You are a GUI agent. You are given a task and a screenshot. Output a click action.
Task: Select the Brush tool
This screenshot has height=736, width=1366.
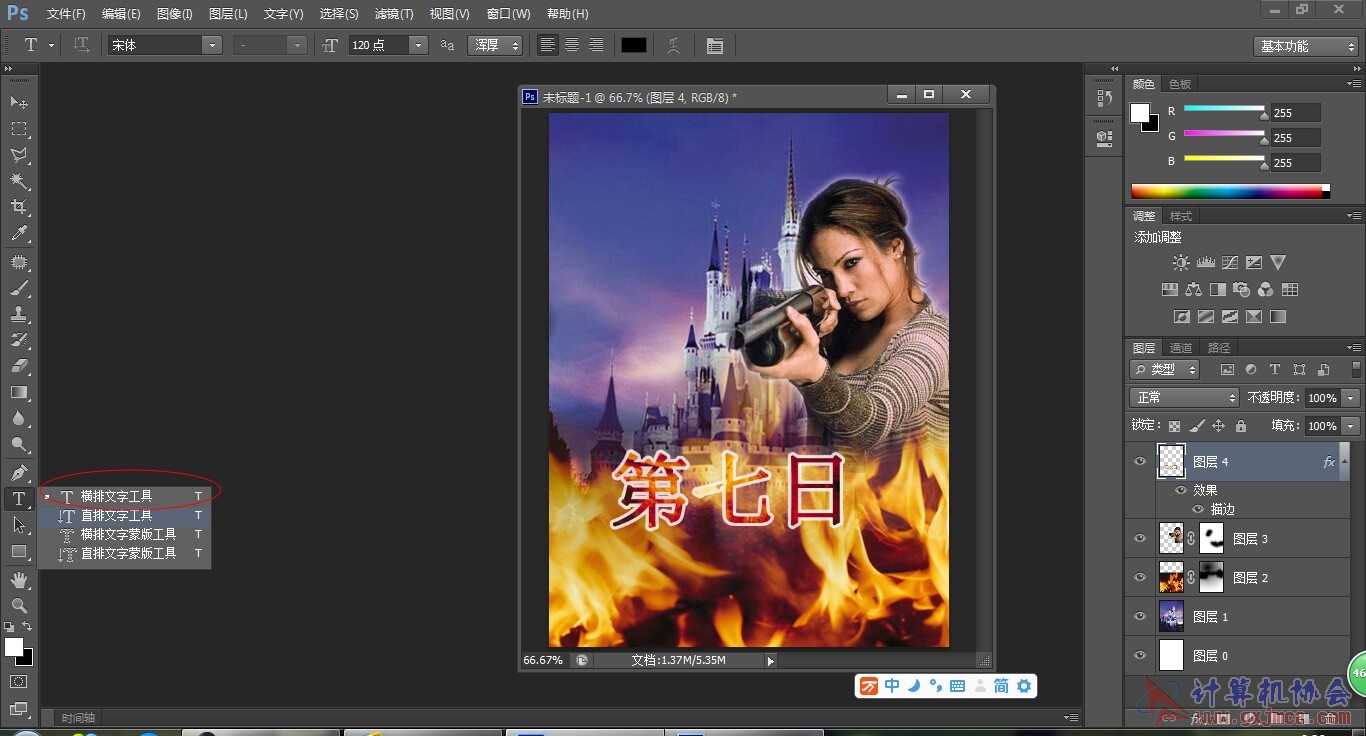pos(19,288)
